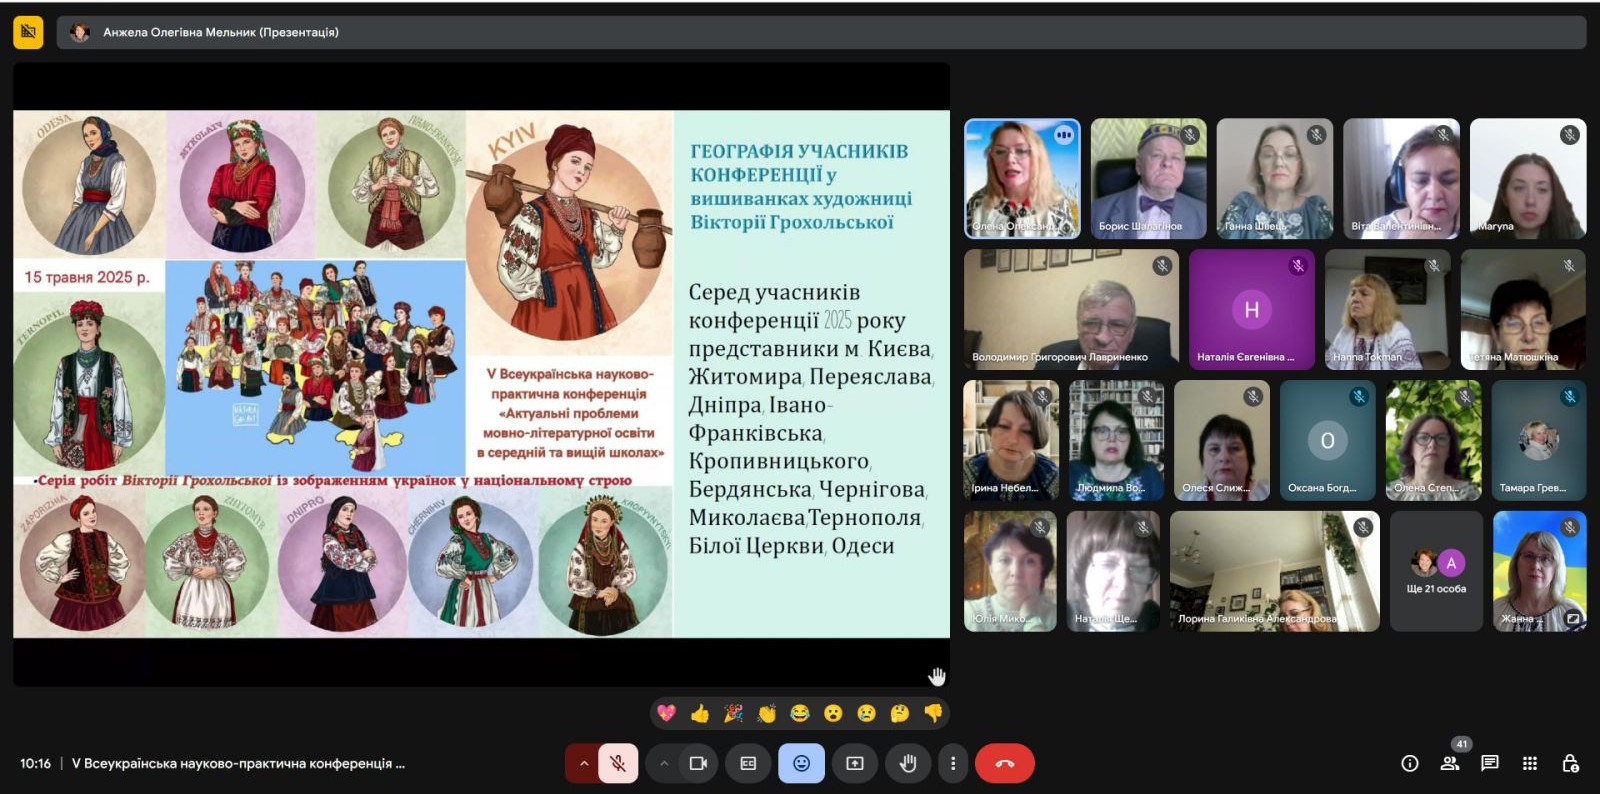Screen dimensions: 1600x794
Task: Click the presentation indicator icon at top
Action: pyautogui.click(x=28, y=32)
